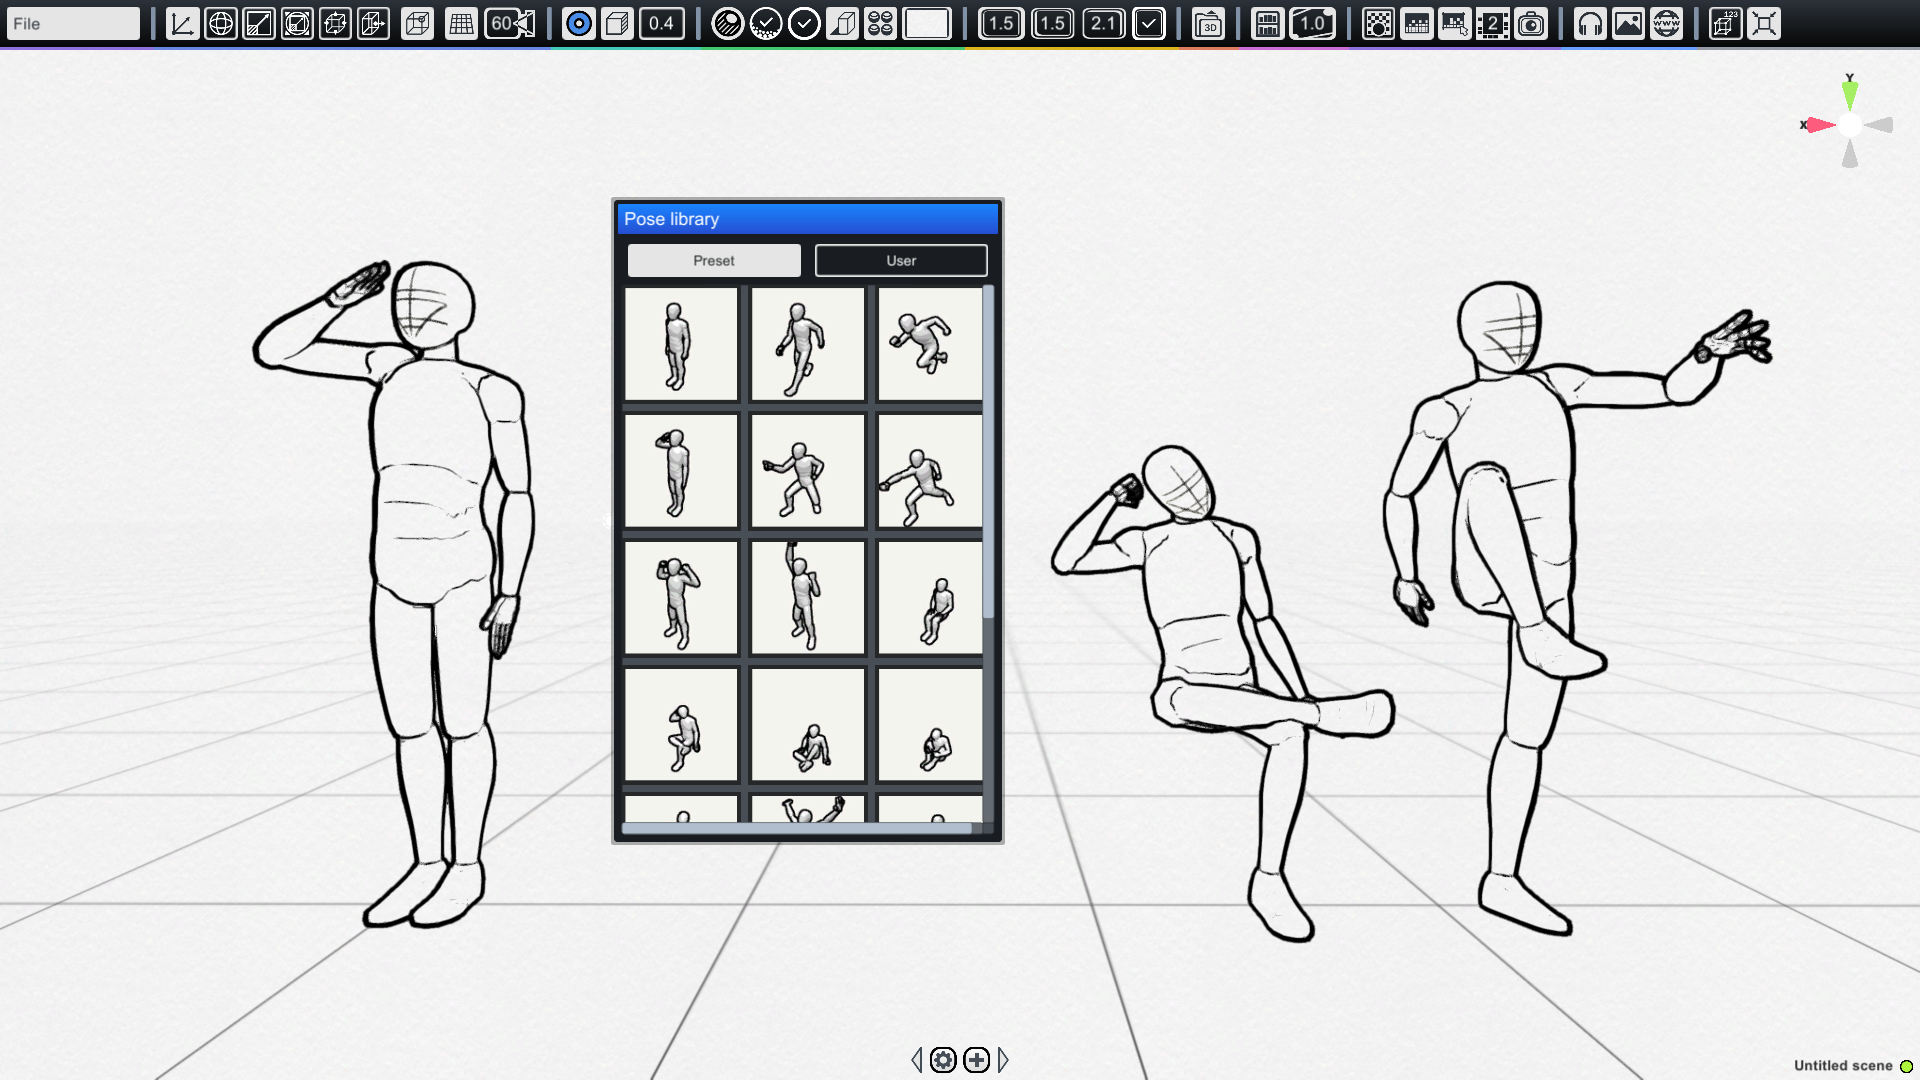Select the salute pose thumbnail in Pose library
Image resolution: width=1920 pixels, height=1080 pixels.
pyautogui.click(x=680, y=470)
